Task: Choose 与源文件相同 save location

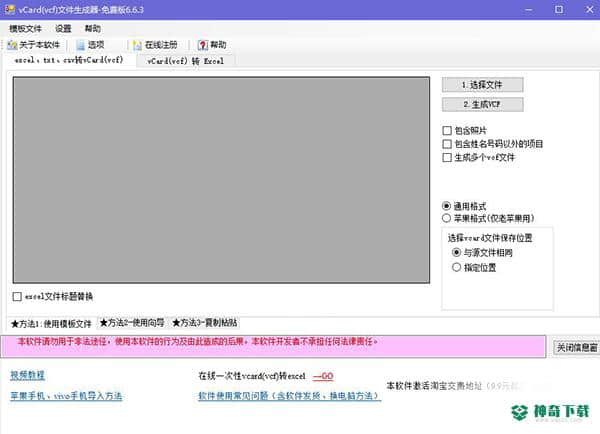Action: point(456,253)
